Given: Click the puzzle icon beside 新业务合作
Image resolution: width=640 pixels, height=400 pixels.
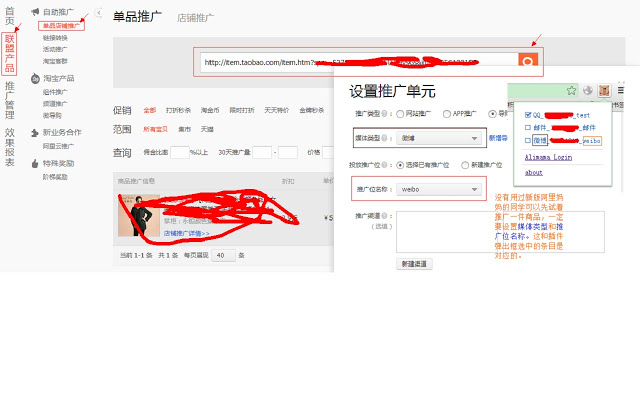Looking at the screenshot, I should click(35, 133).
